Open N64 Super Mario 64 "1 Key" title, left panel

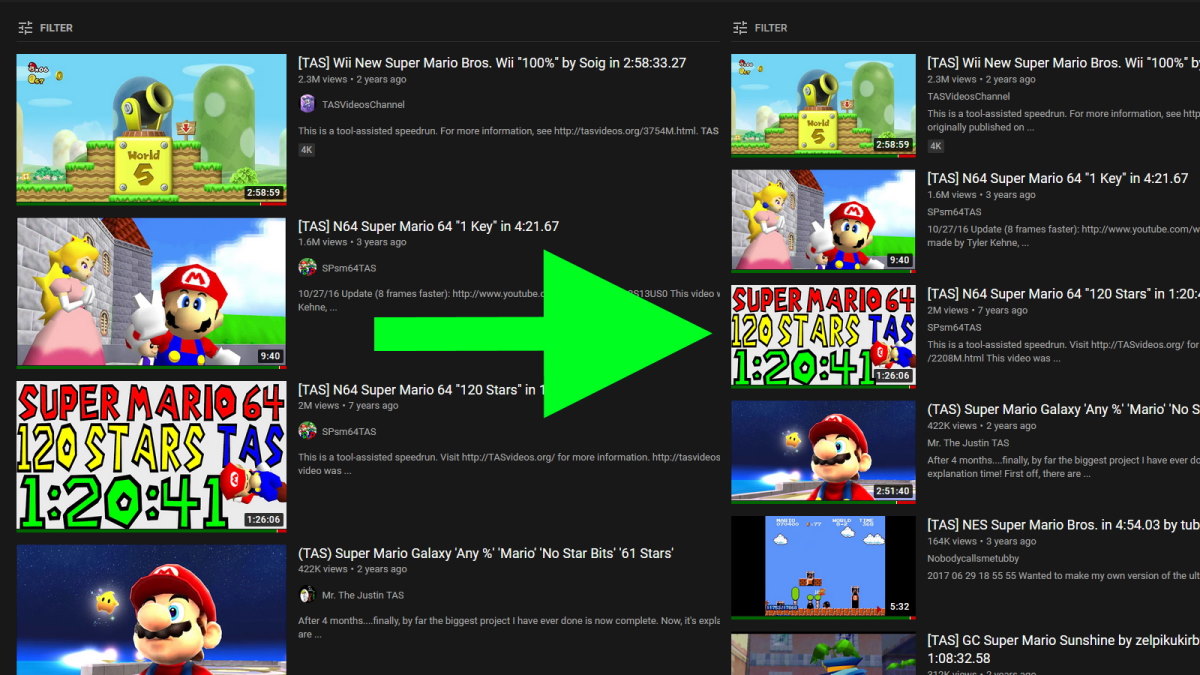tap(428, 226)
